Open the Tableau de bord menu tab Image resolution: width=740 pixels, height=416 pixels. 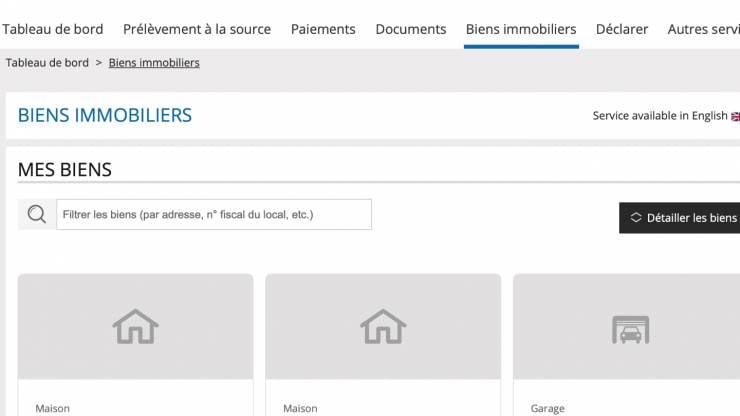52,29
